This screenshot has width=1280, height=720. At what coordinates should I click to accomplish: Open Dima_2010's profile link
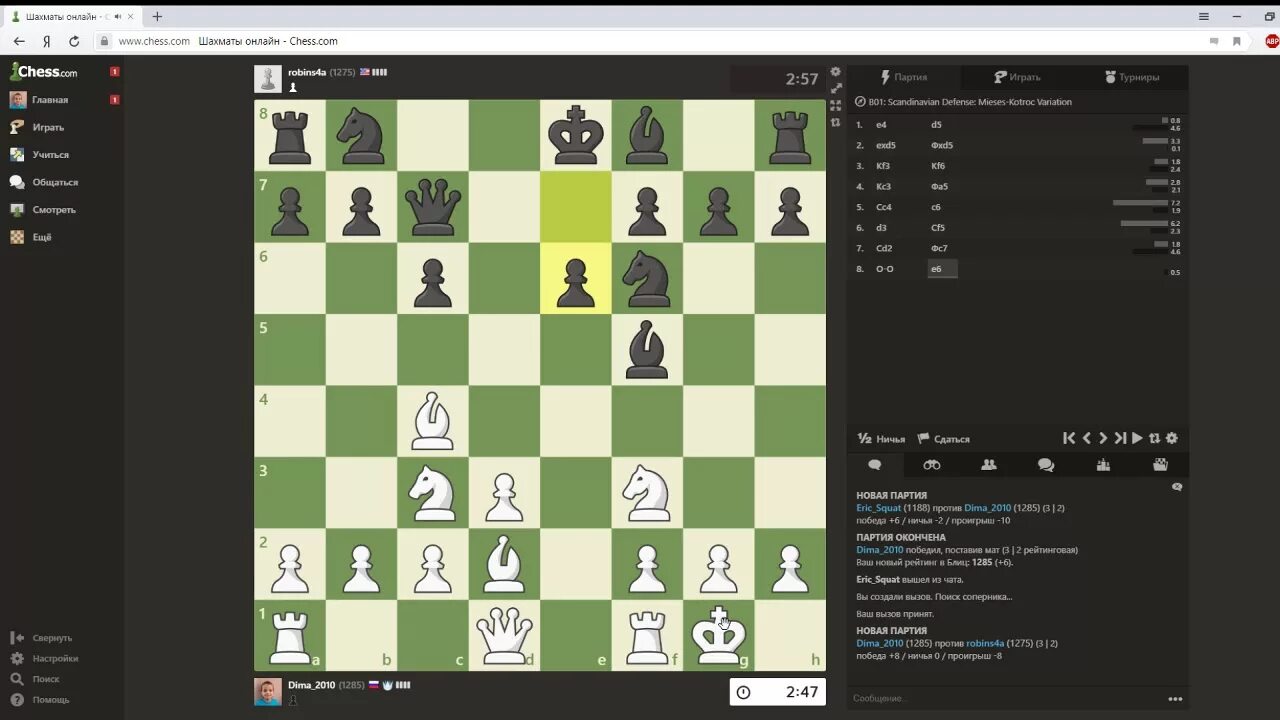311,684
